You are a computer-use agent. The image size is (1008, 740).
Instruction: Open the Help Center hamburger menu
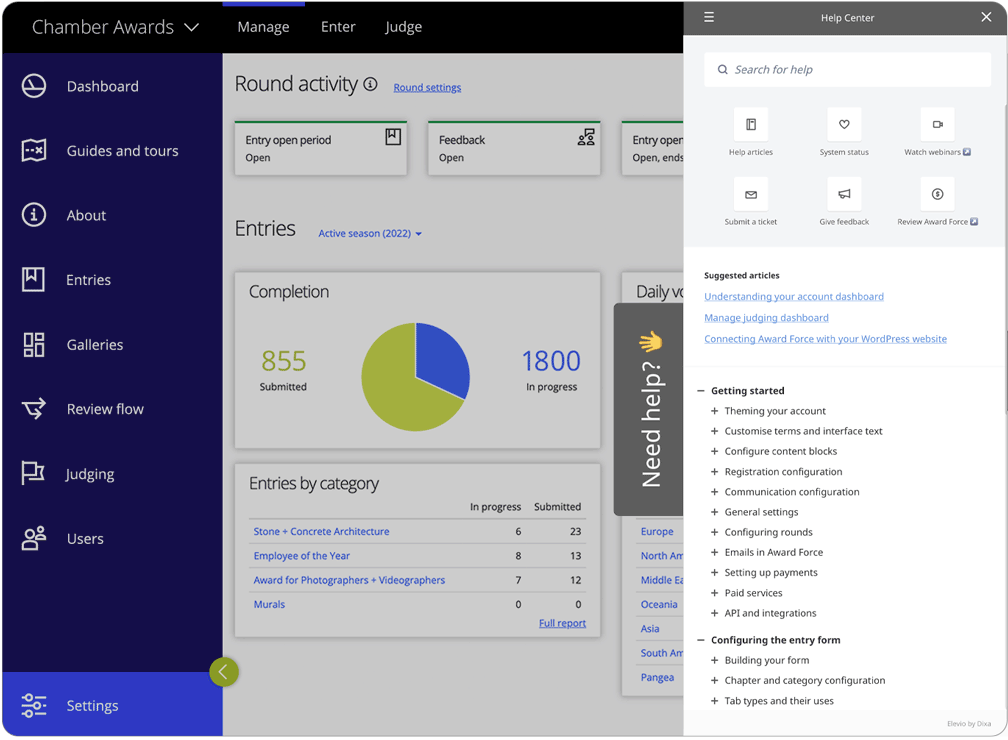(x=709, y=17)
